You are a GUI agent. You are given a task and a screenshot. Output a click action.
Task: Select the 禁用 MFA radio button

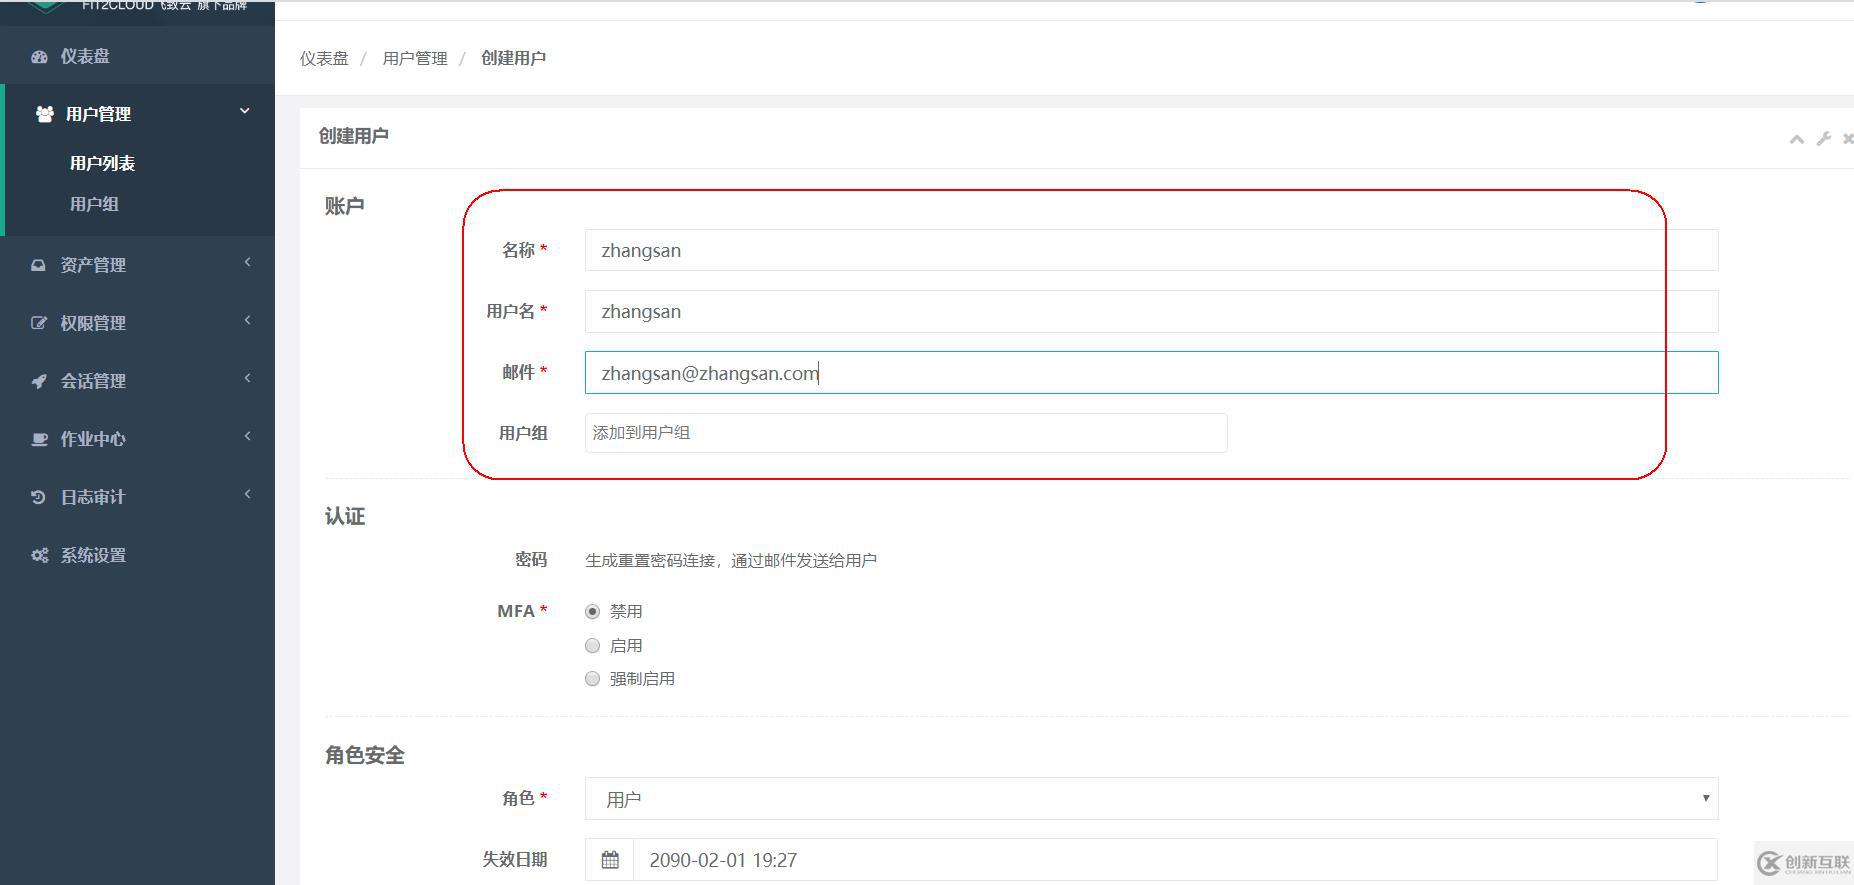point(592,611)
